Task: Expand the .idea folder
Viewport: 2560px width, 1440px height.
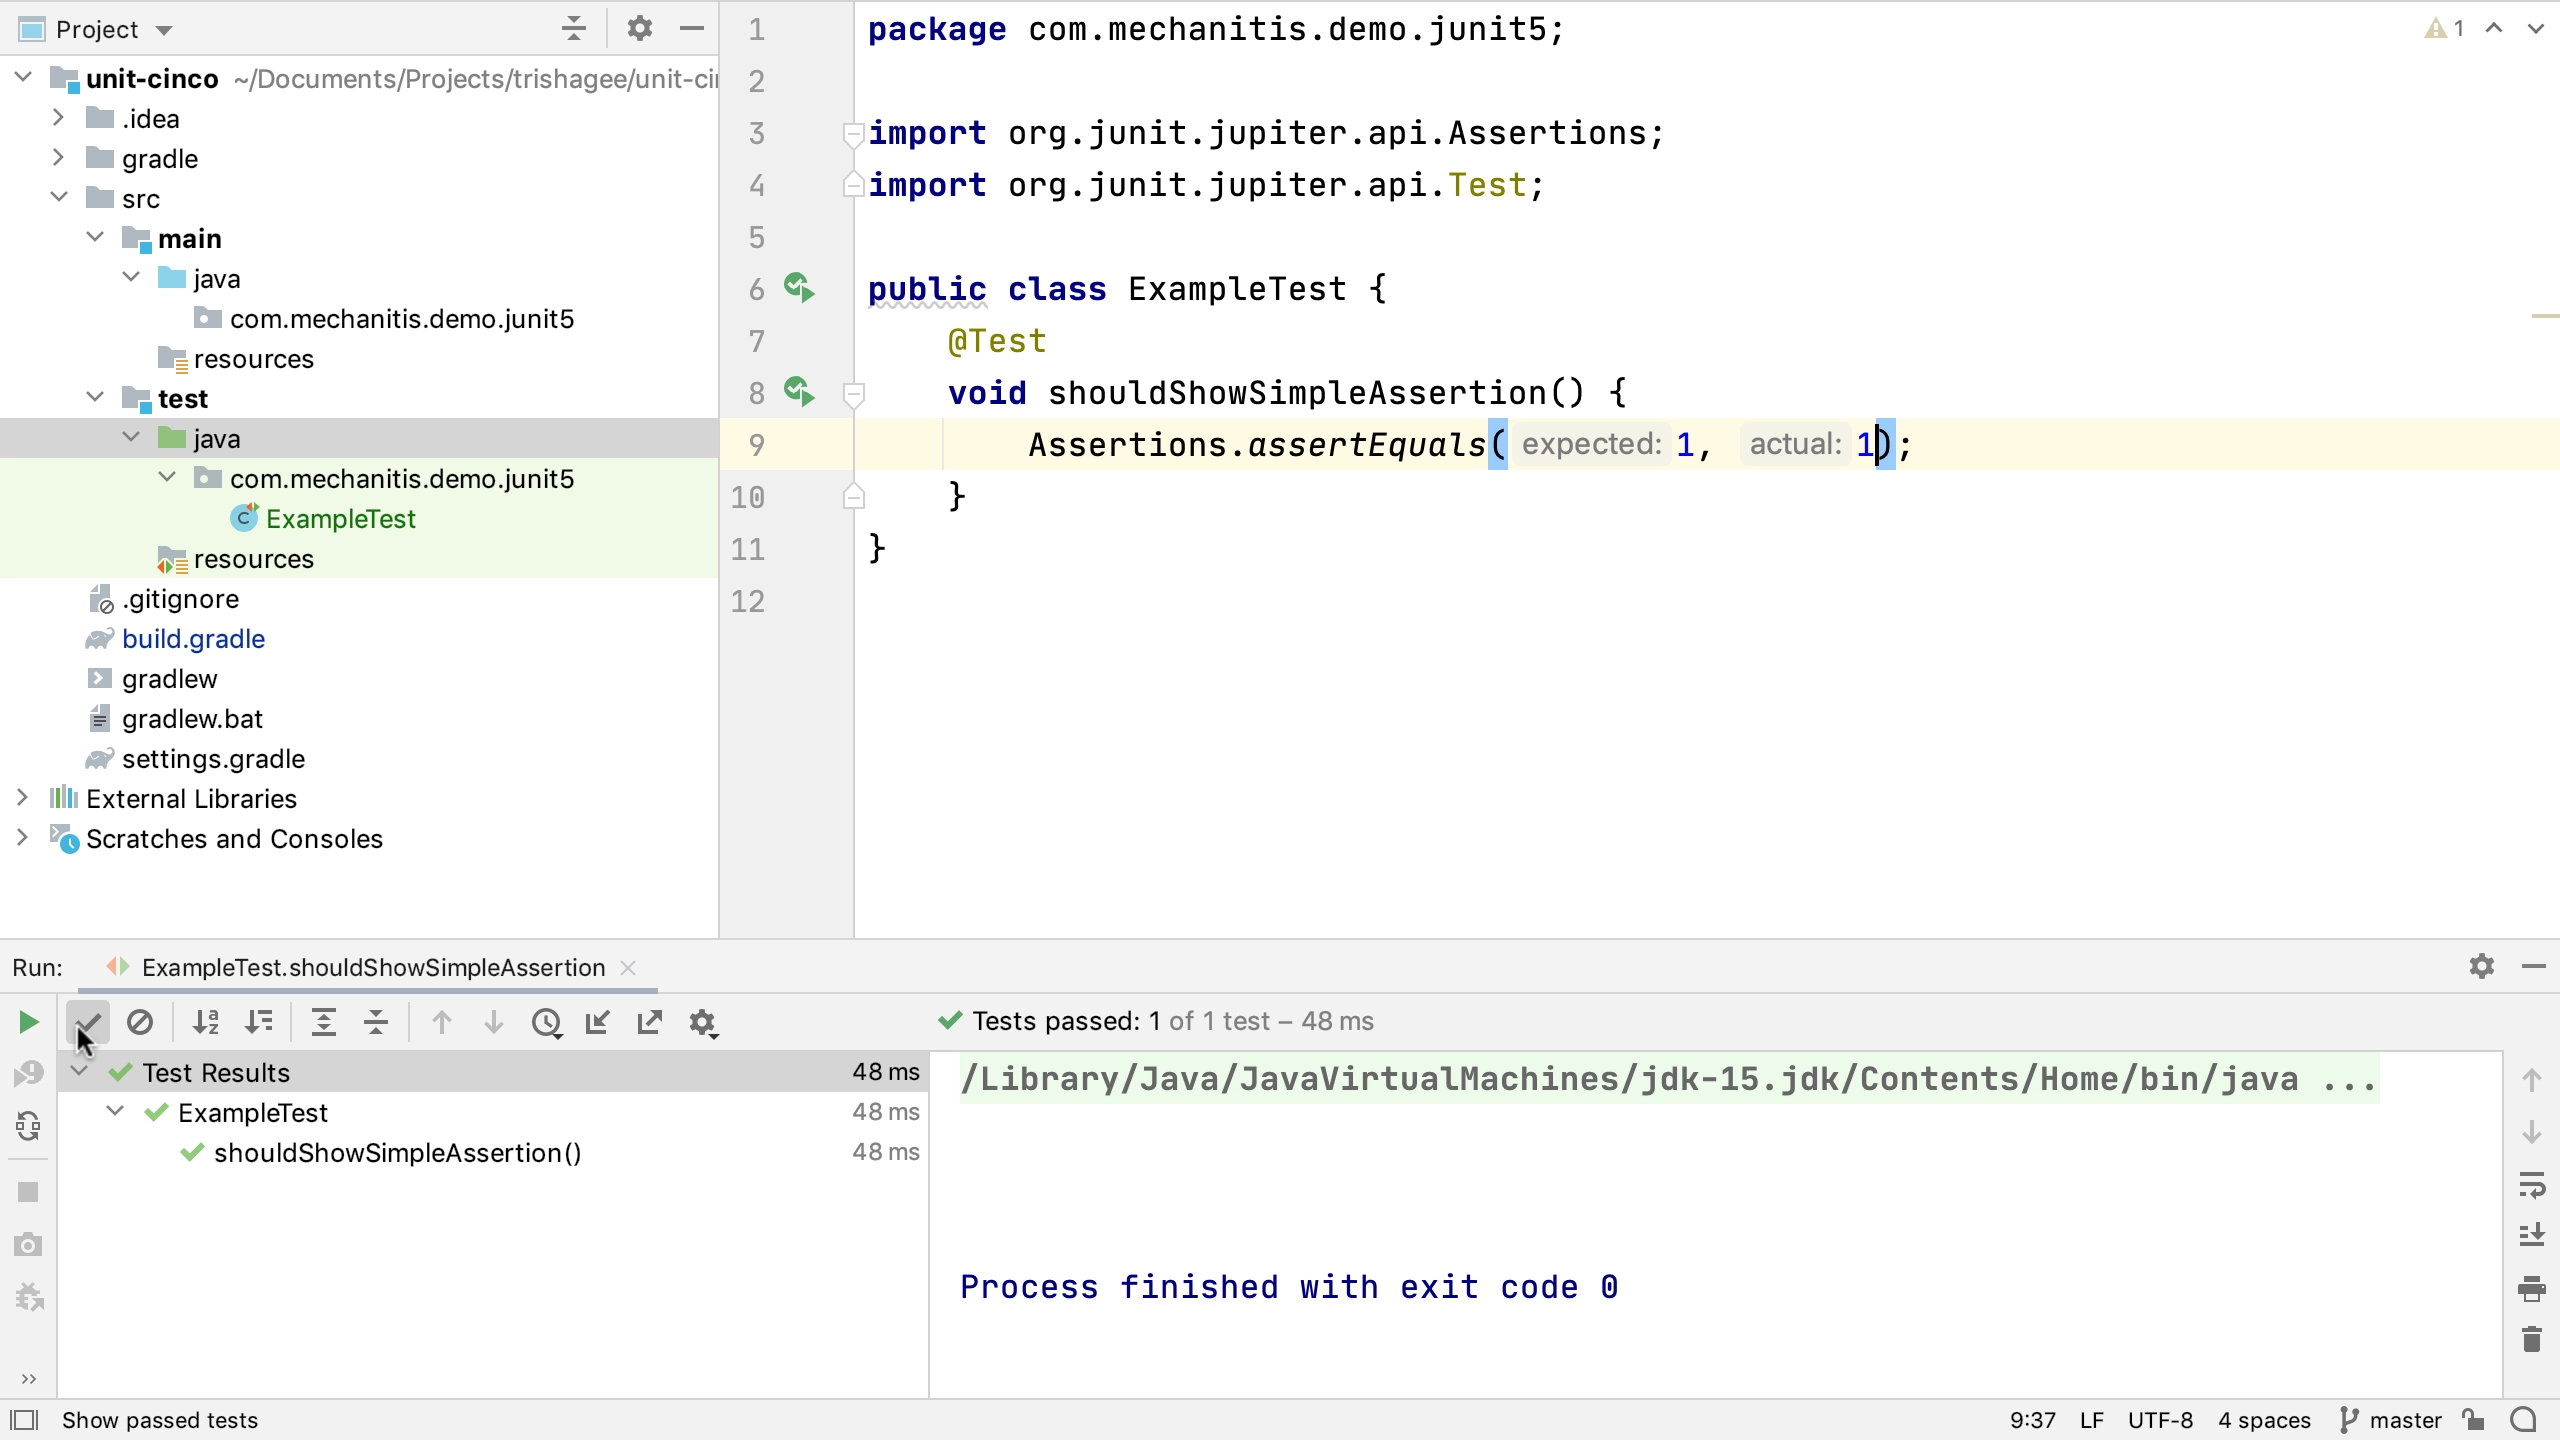Action: 59,117
